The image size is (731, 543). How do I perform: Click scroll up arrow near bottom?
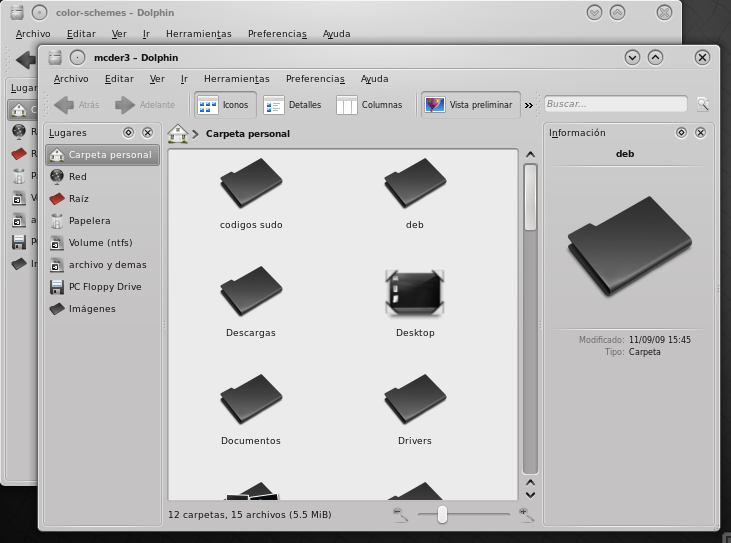(530, 483)
